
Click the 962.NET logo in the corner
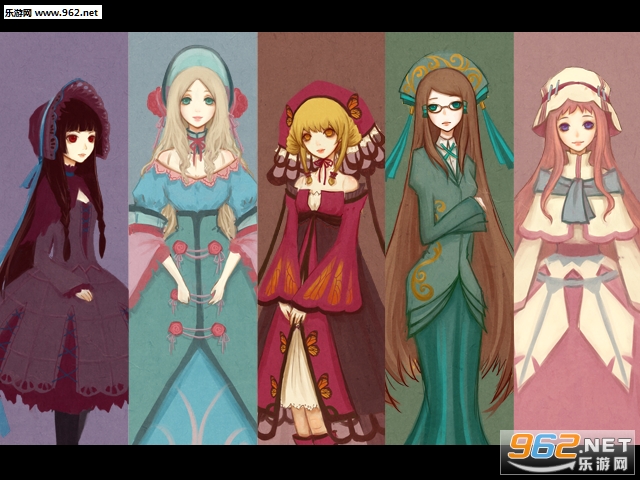coord(566,452)
